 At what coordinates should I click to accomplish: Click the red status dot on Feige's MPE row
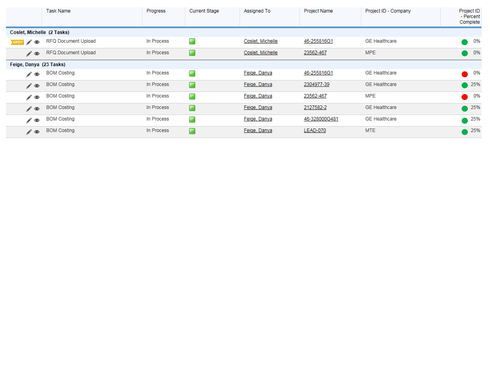(465, 97)
